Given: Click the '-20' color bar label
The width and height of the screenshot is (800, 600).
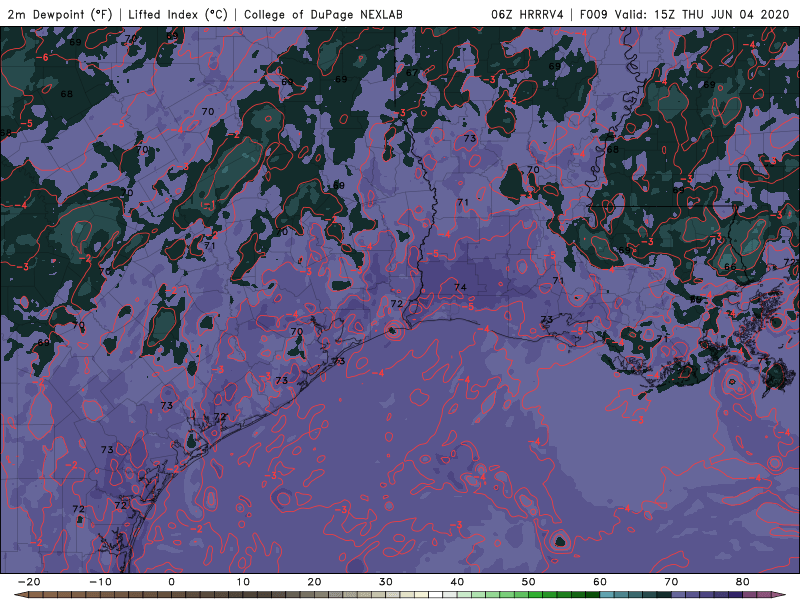Looking at the screenshot, I should (x=29, y=582).
